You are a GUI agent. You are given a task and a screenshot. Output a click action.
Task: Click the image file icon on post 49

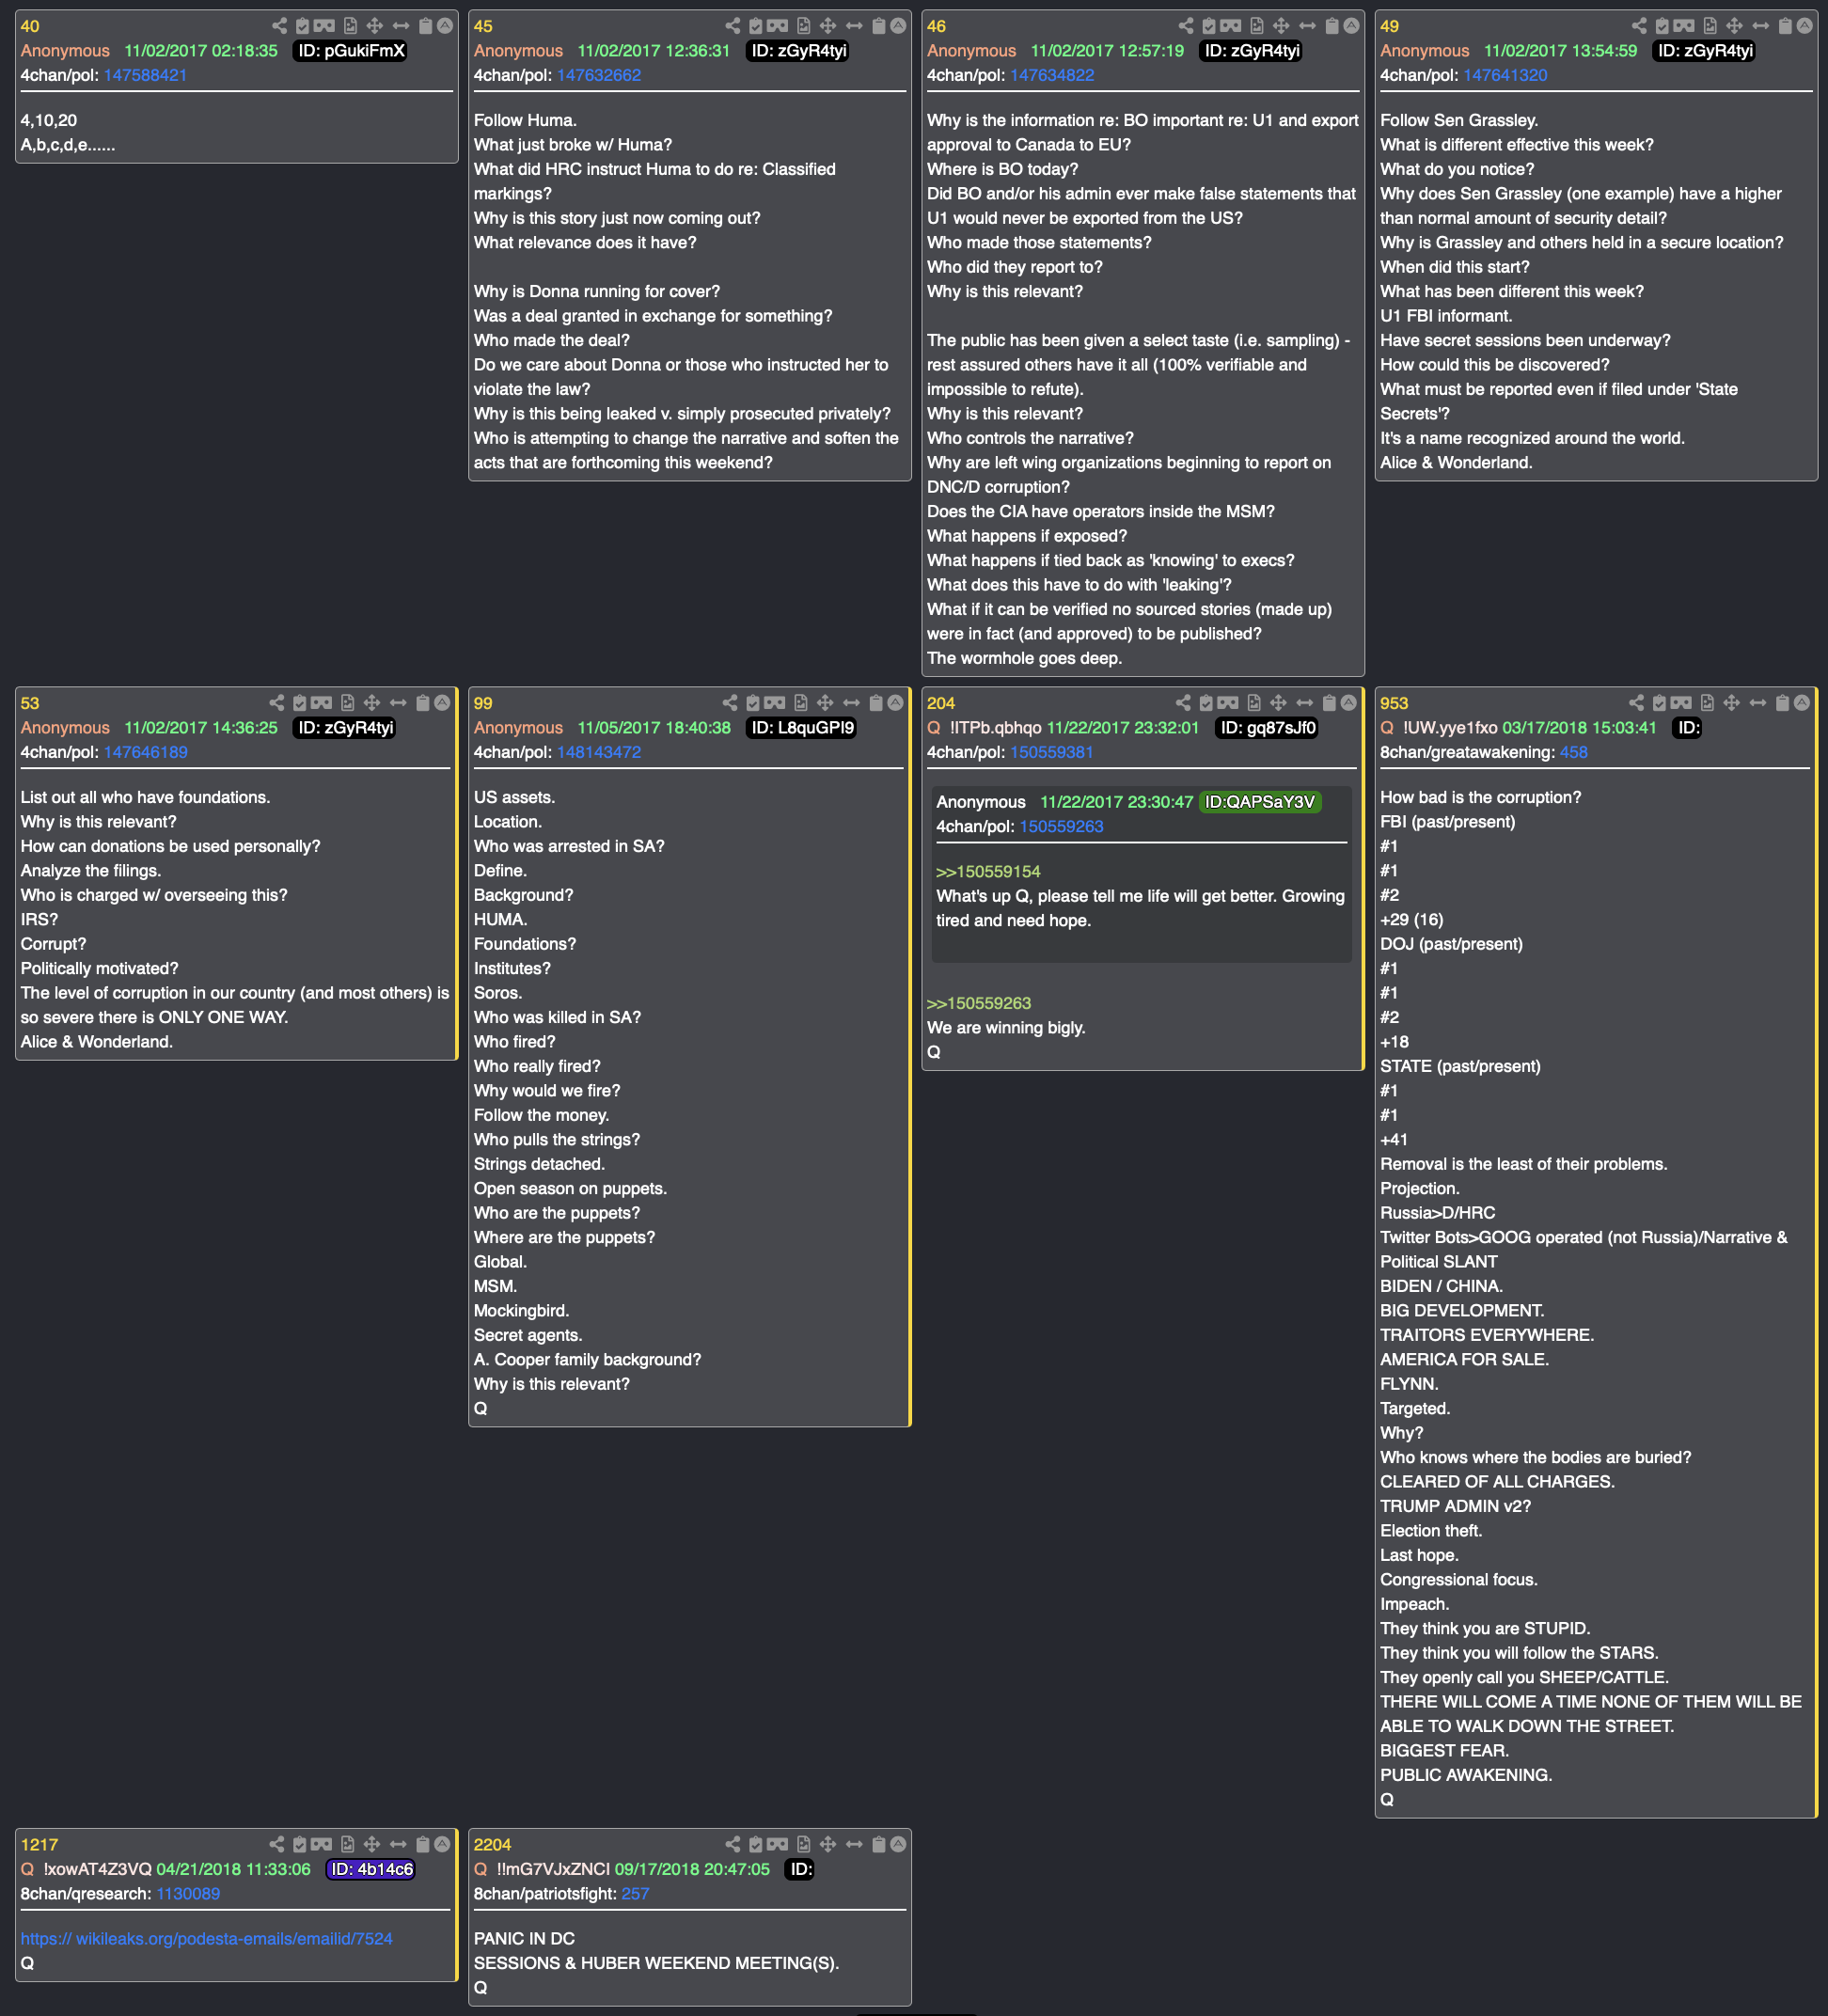(1709, 26)
